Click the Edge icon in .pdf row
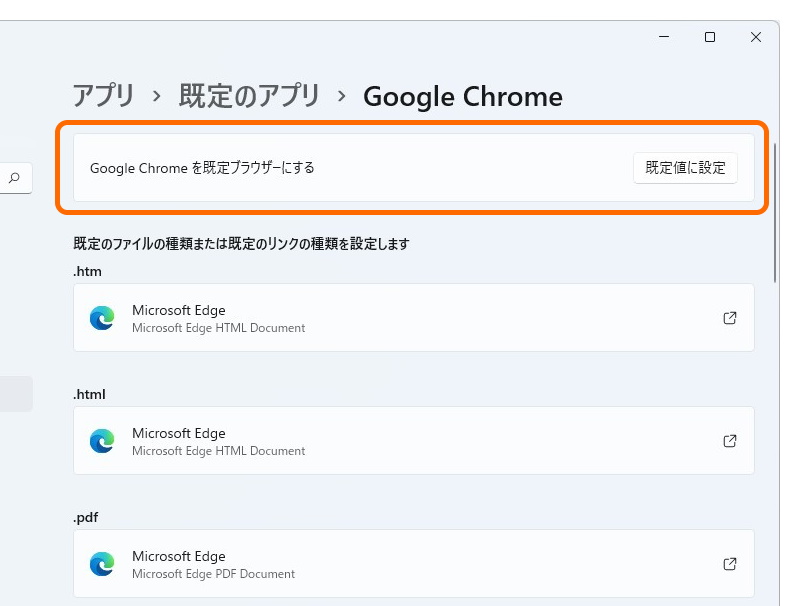Viewport: 800px width, 606px height. [102, 564]
